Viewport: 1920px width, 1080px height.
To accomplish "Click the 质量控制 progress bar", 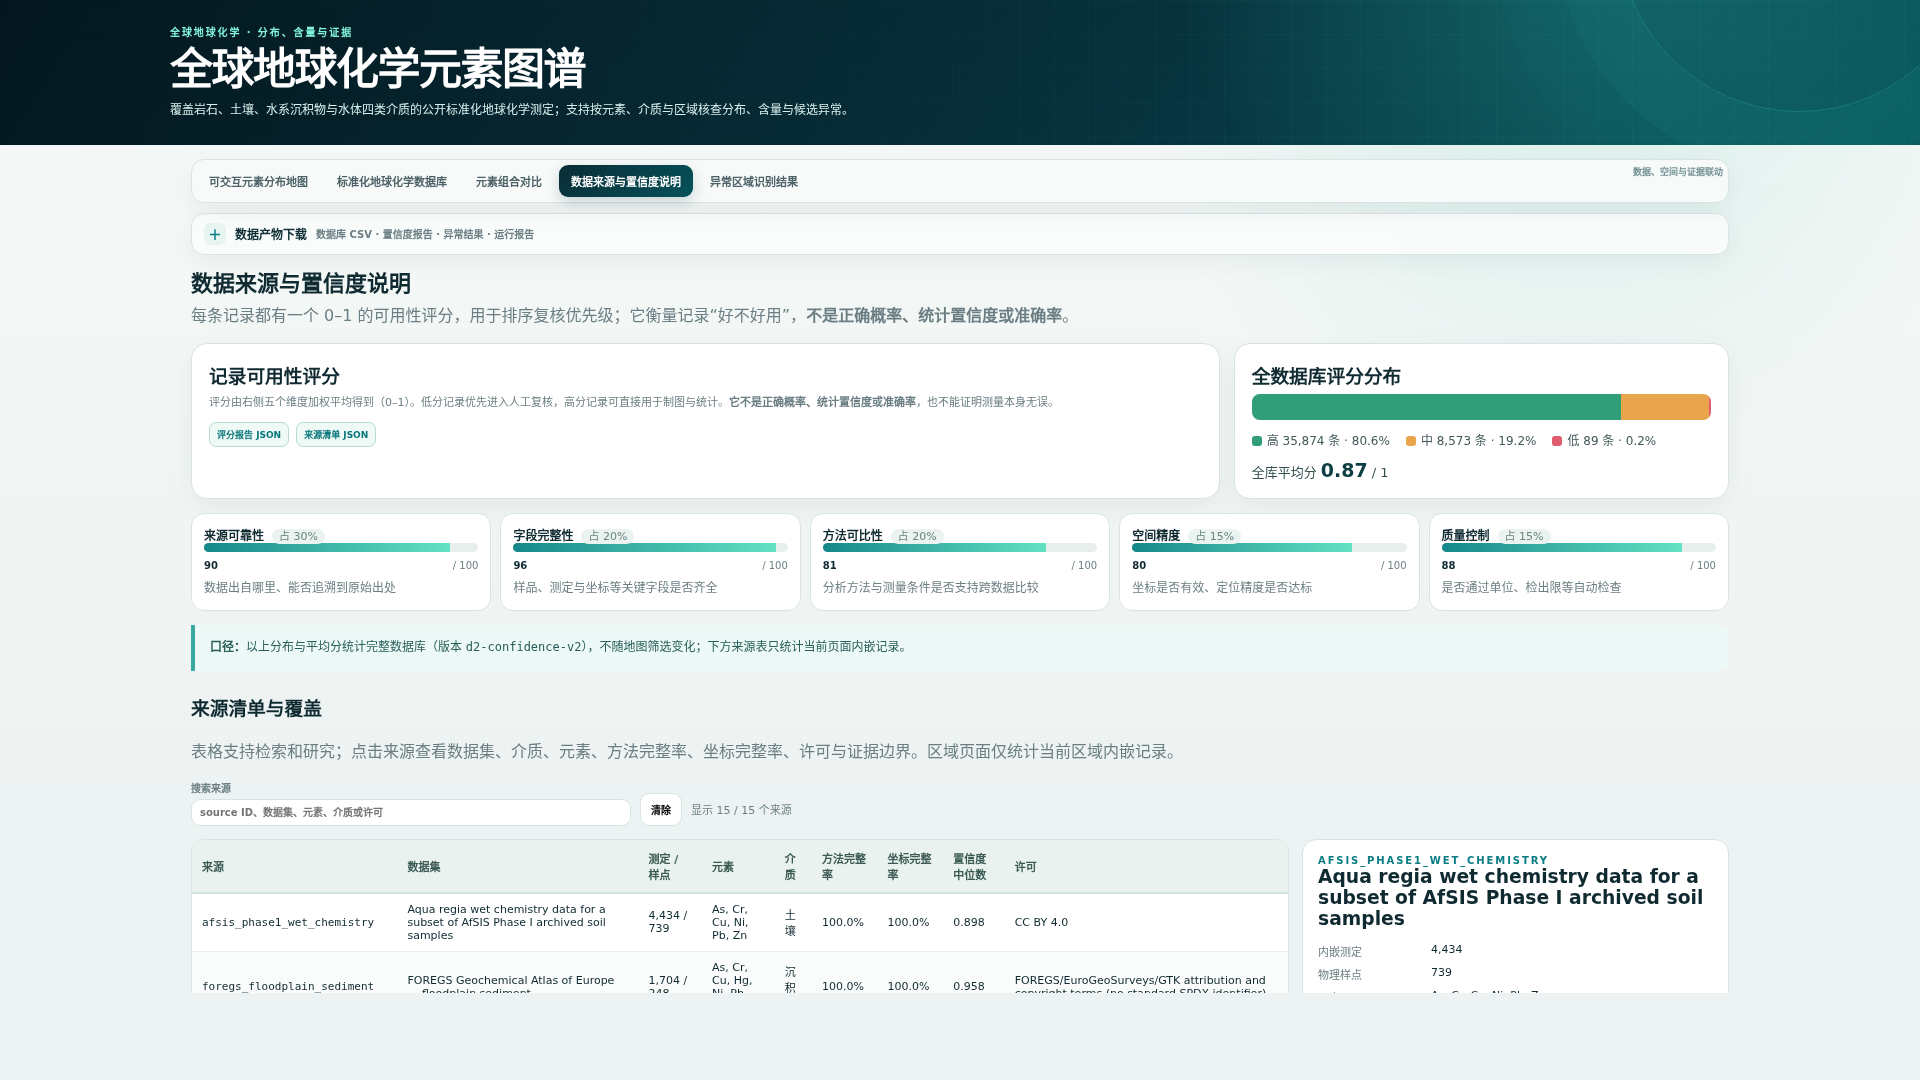I will 1578,548.
